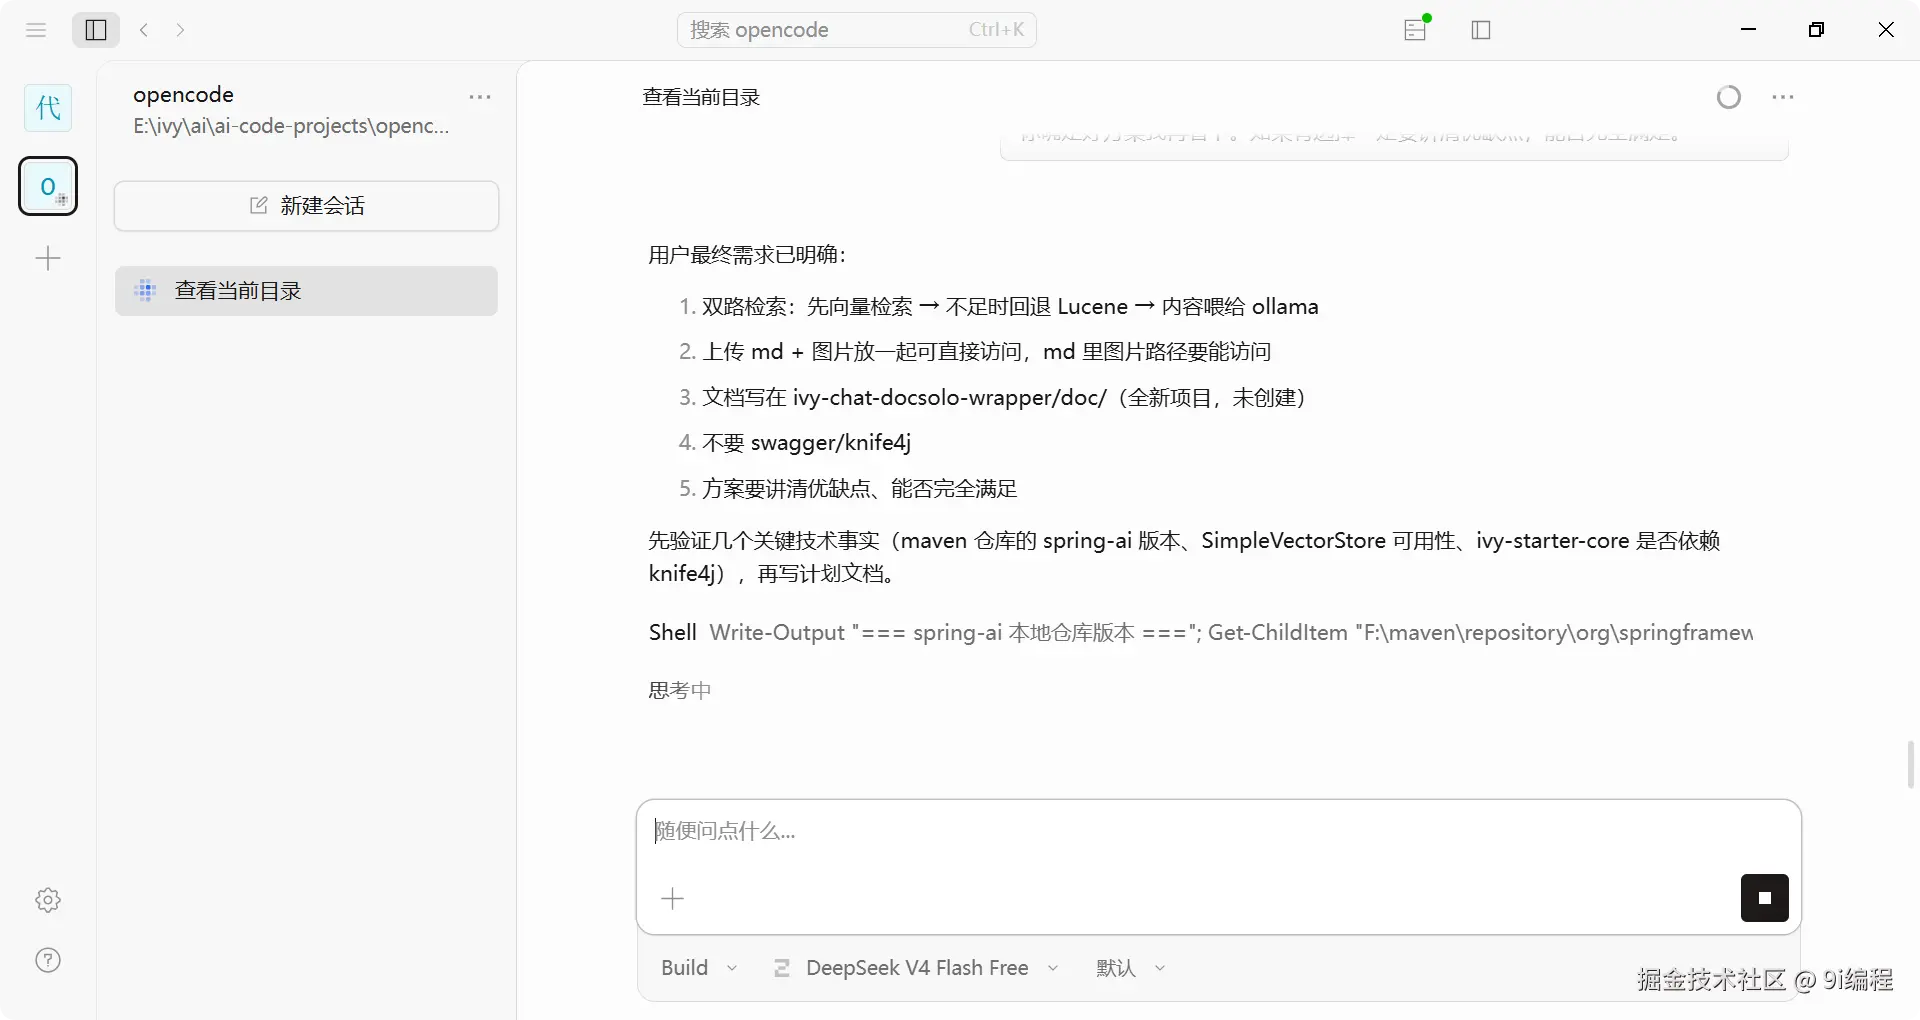Go forward with the right arrow

180,30
